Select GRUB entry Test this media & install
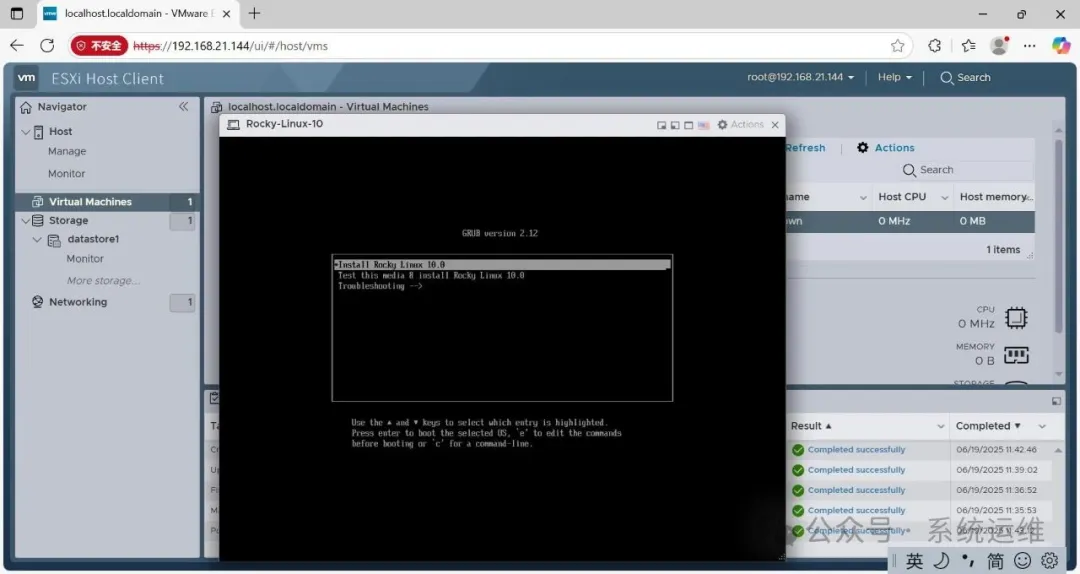The width and height of the screenshot is (1080, 574). coord(431,276)
